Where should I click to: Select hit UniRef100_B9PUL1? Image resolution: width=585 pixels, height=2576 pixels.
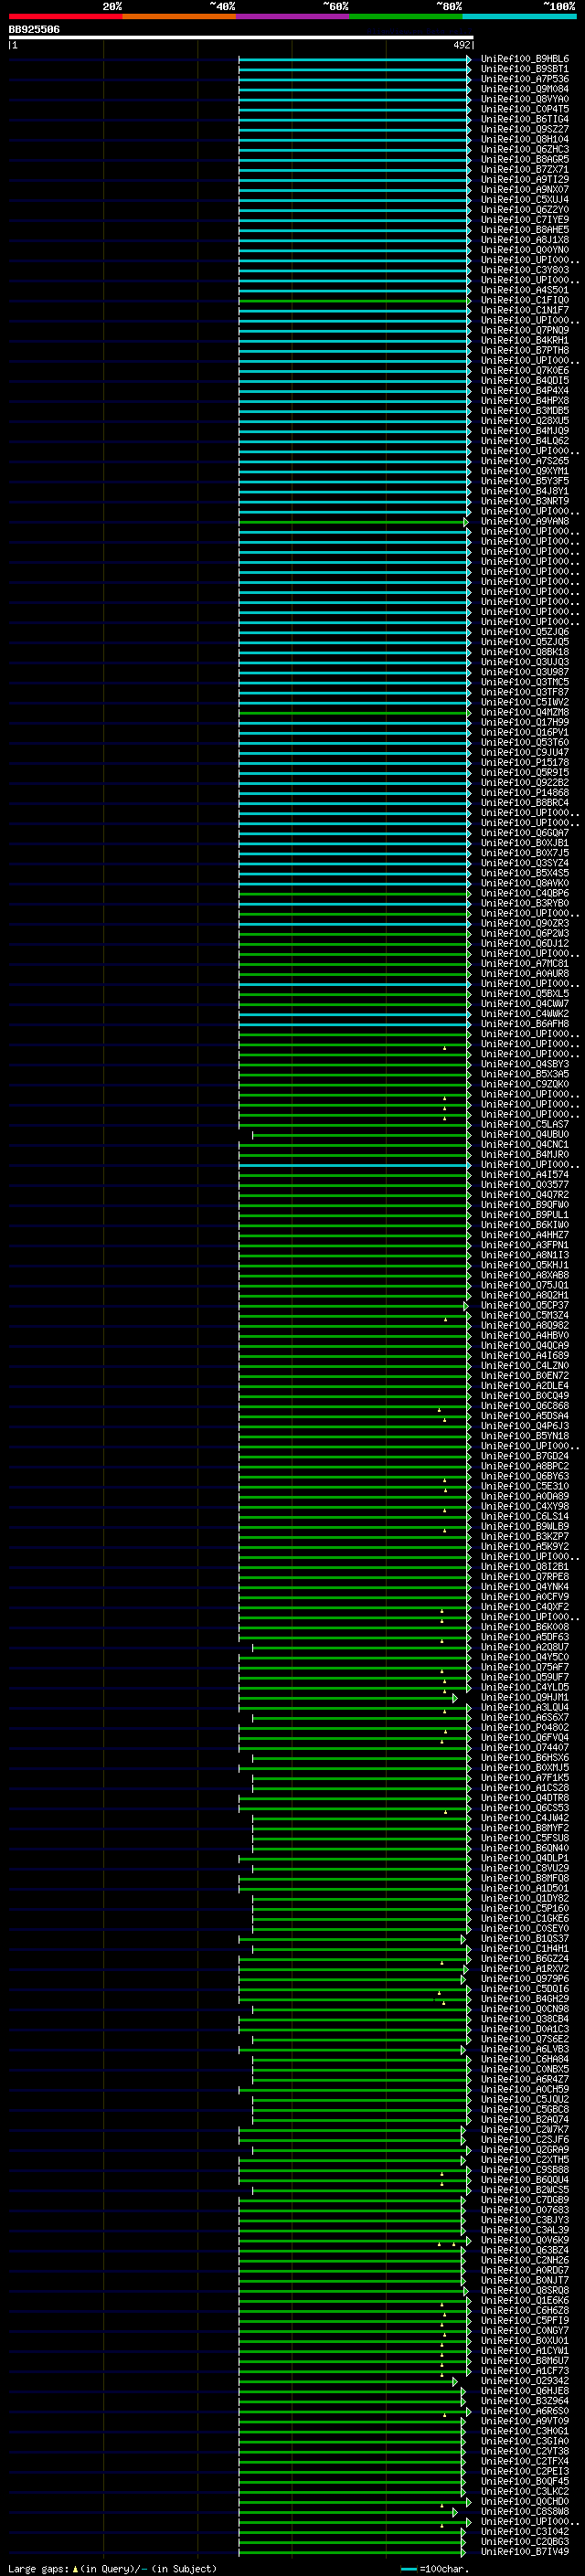(x=524, y=1214)
